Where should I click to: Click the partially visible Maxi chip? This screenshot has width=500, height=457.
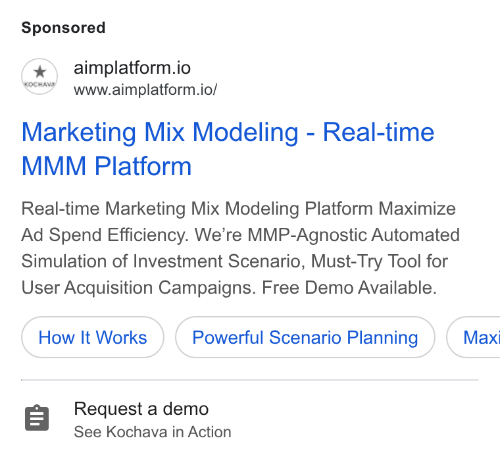(x=474, y=337)
